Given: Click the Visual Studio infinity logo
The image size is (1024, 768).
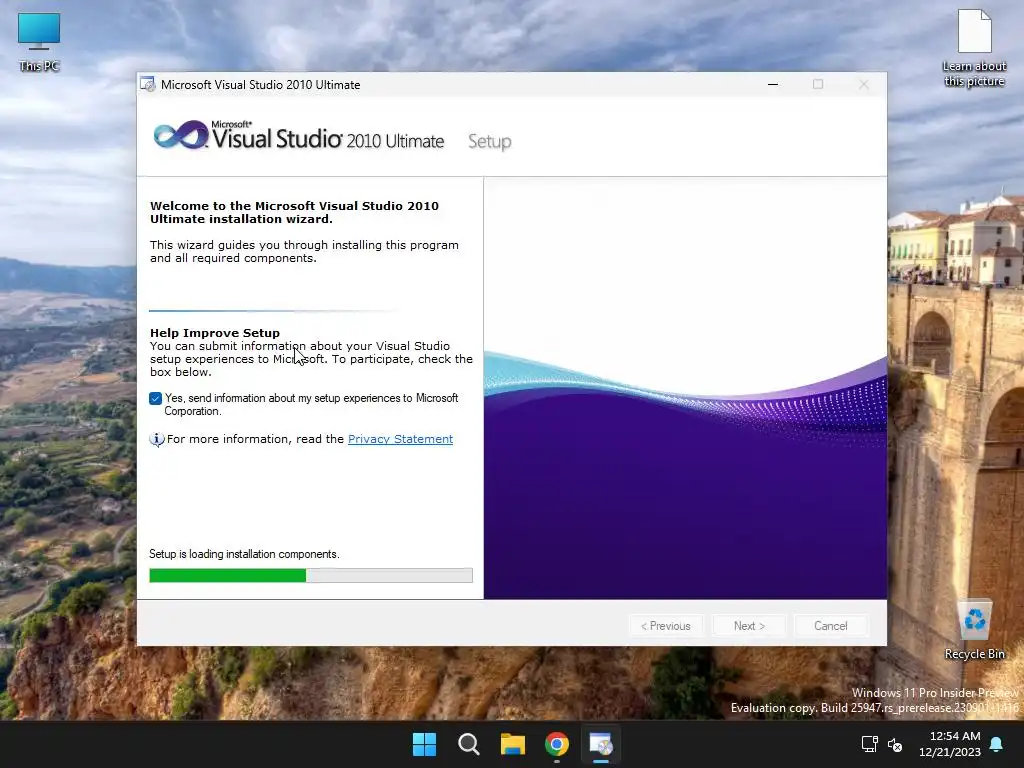Looking at the screenshot, I should [181, 135].
